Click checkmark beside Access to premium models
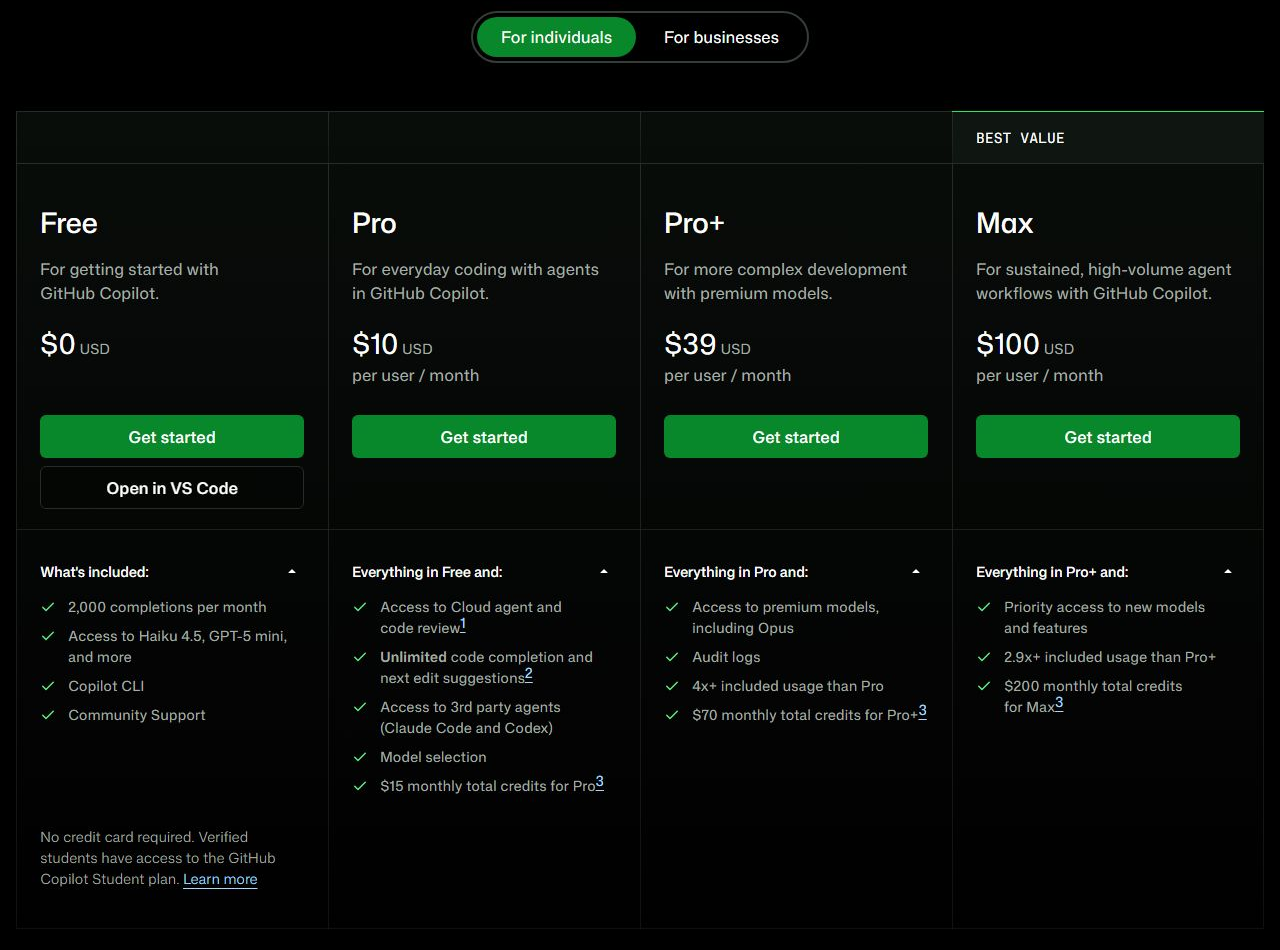Image resolution: width=1280 pixels, height=950 pixels. tap(672, 607)
